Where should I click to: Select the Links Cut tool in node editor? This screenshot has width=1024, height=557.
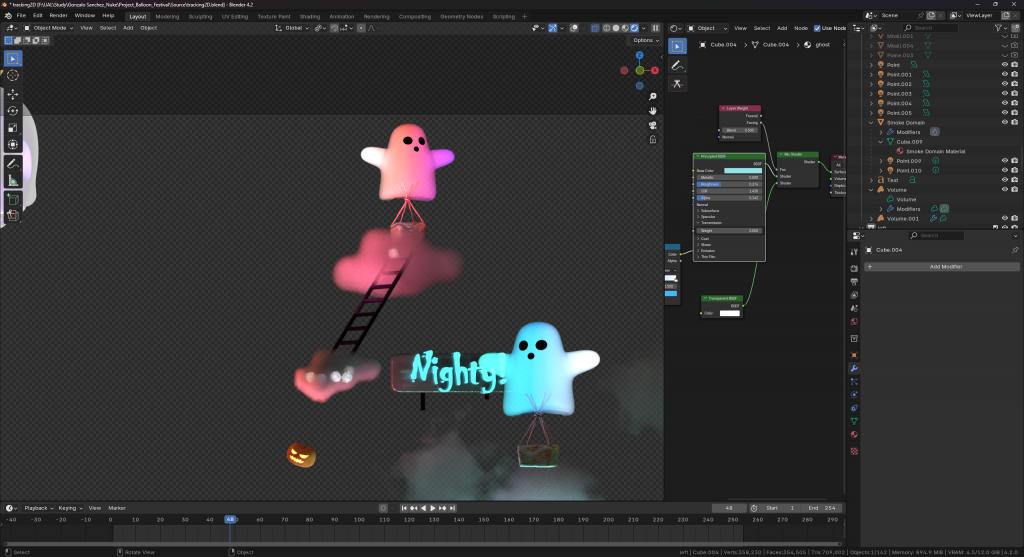tap(677, 84)
